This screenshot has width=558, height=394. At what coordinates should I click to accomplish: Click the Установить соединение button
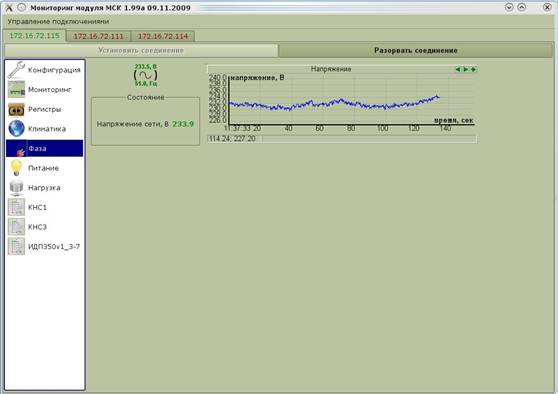click(x=141, y=51)
